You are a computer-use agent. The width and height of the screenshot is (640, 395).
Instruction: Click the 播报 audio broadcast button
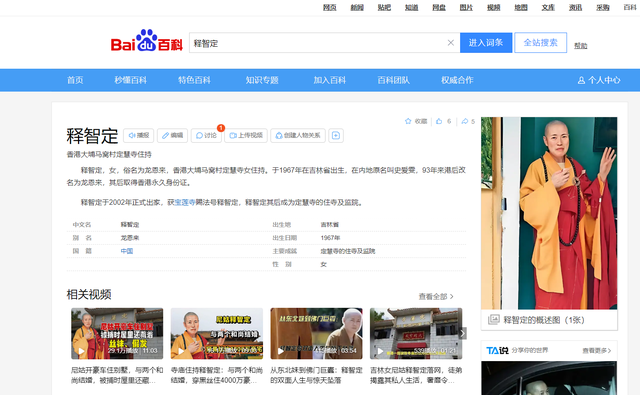(139, 135)
